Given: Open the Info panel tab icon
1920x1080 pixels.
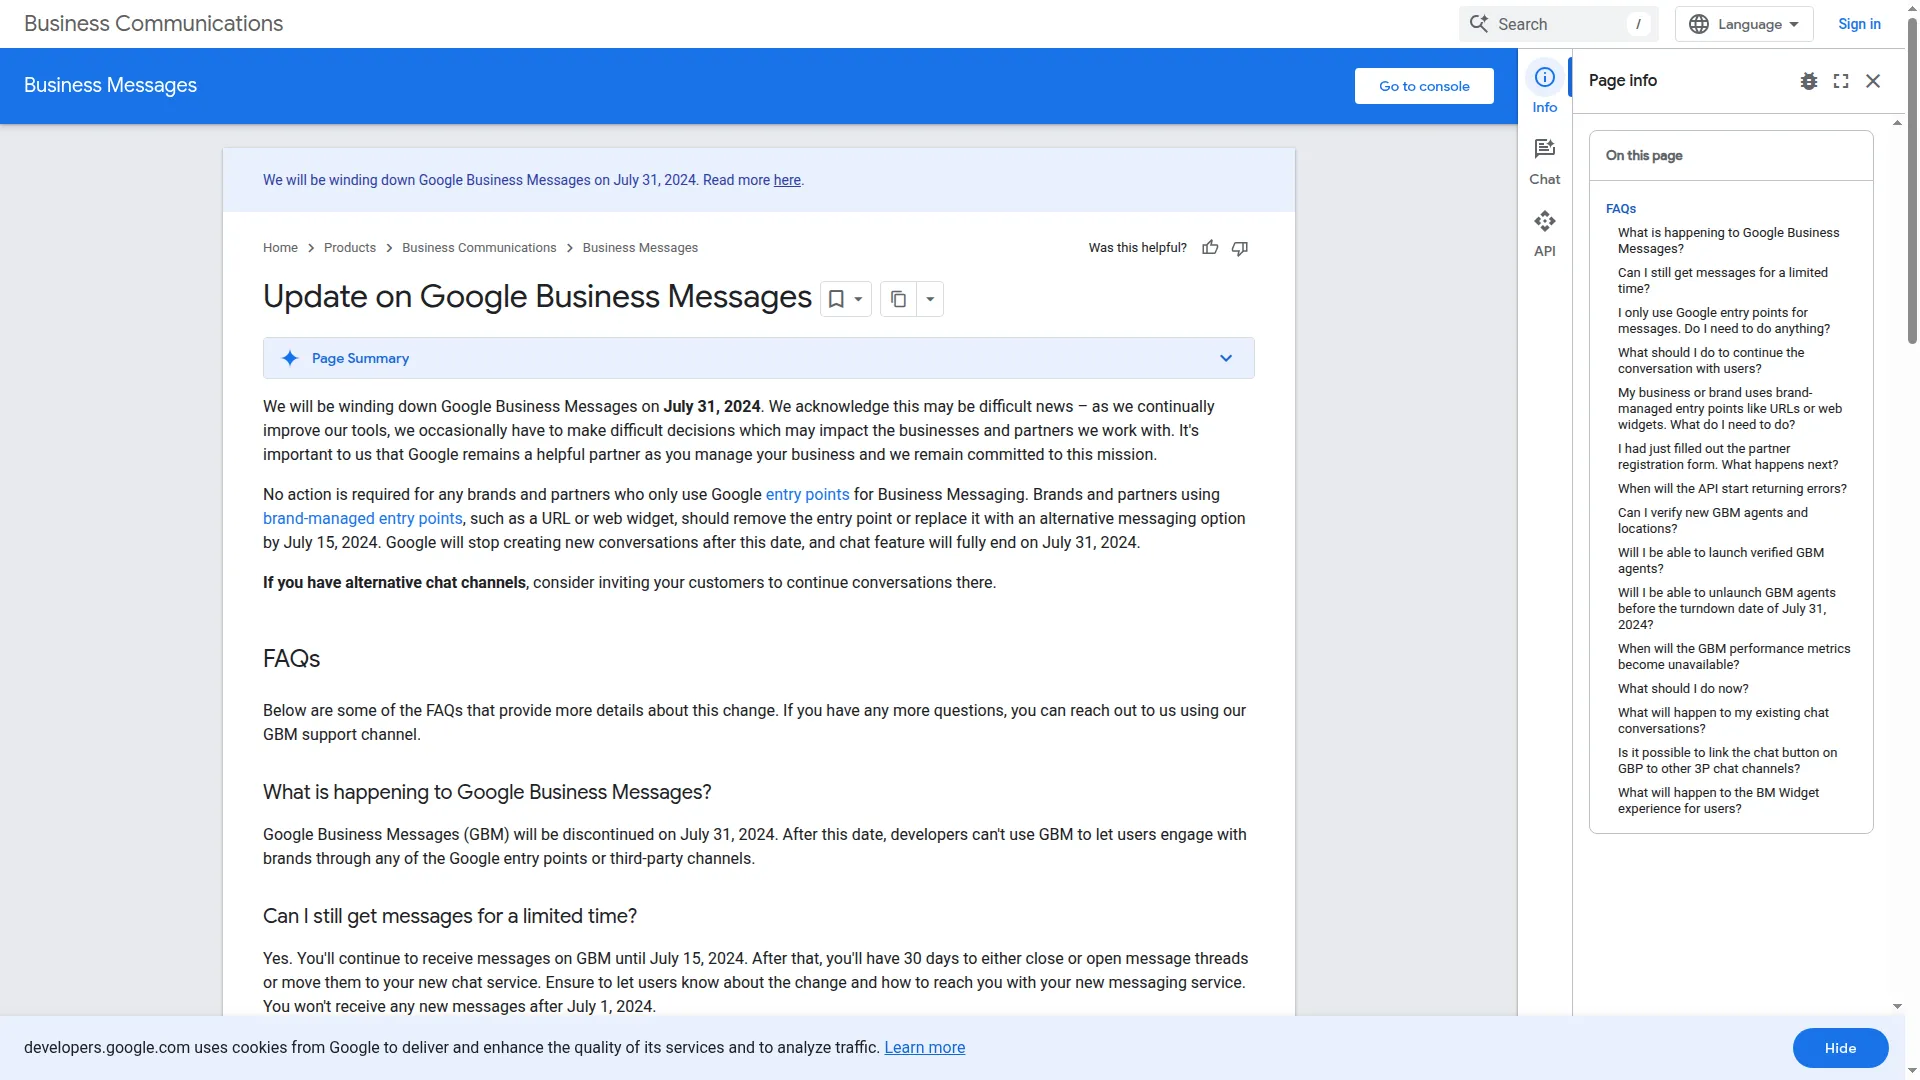Looking at the screenshot, I should [1545, 77].
